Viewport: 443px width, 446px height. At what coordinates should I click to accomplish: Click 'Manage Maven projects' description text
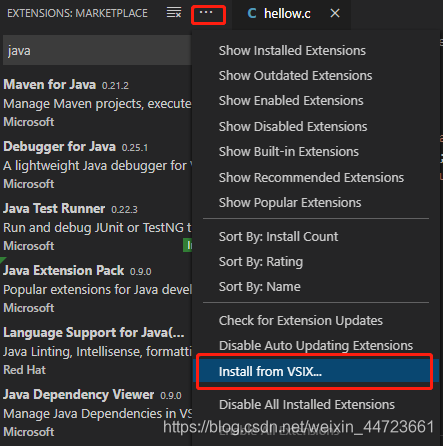[97, 104]
